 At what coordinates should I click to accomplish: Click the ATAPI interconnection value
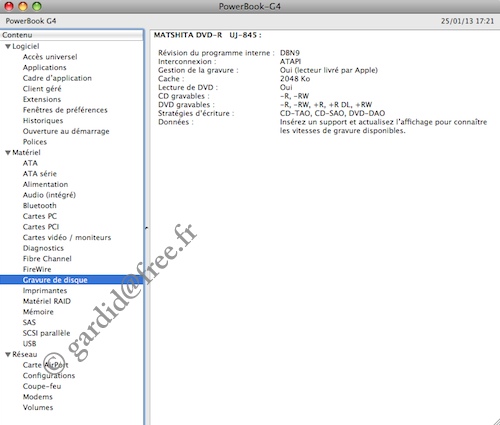click(290, 62)
